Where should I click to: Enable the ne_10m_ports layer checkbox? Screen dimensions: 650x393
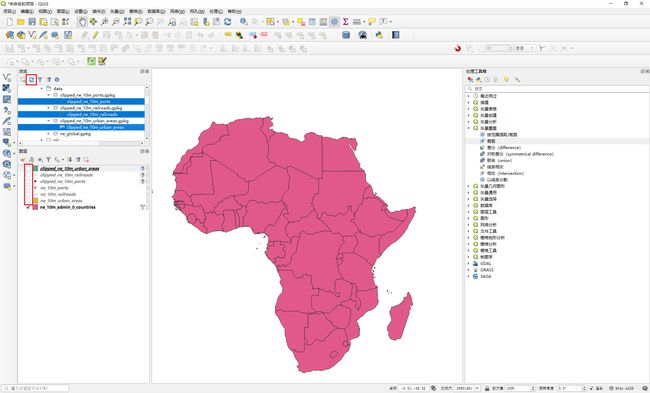[x=28, y=188]
